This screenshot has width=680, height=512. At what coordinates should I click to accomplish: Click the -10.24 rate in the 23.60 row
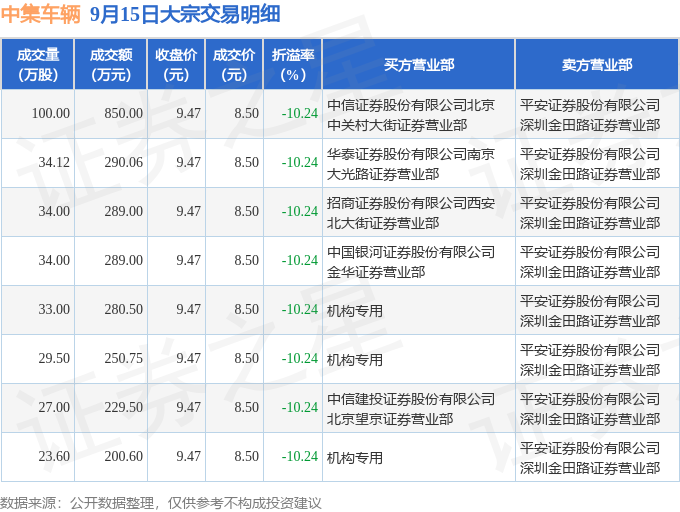pos(300,457)
